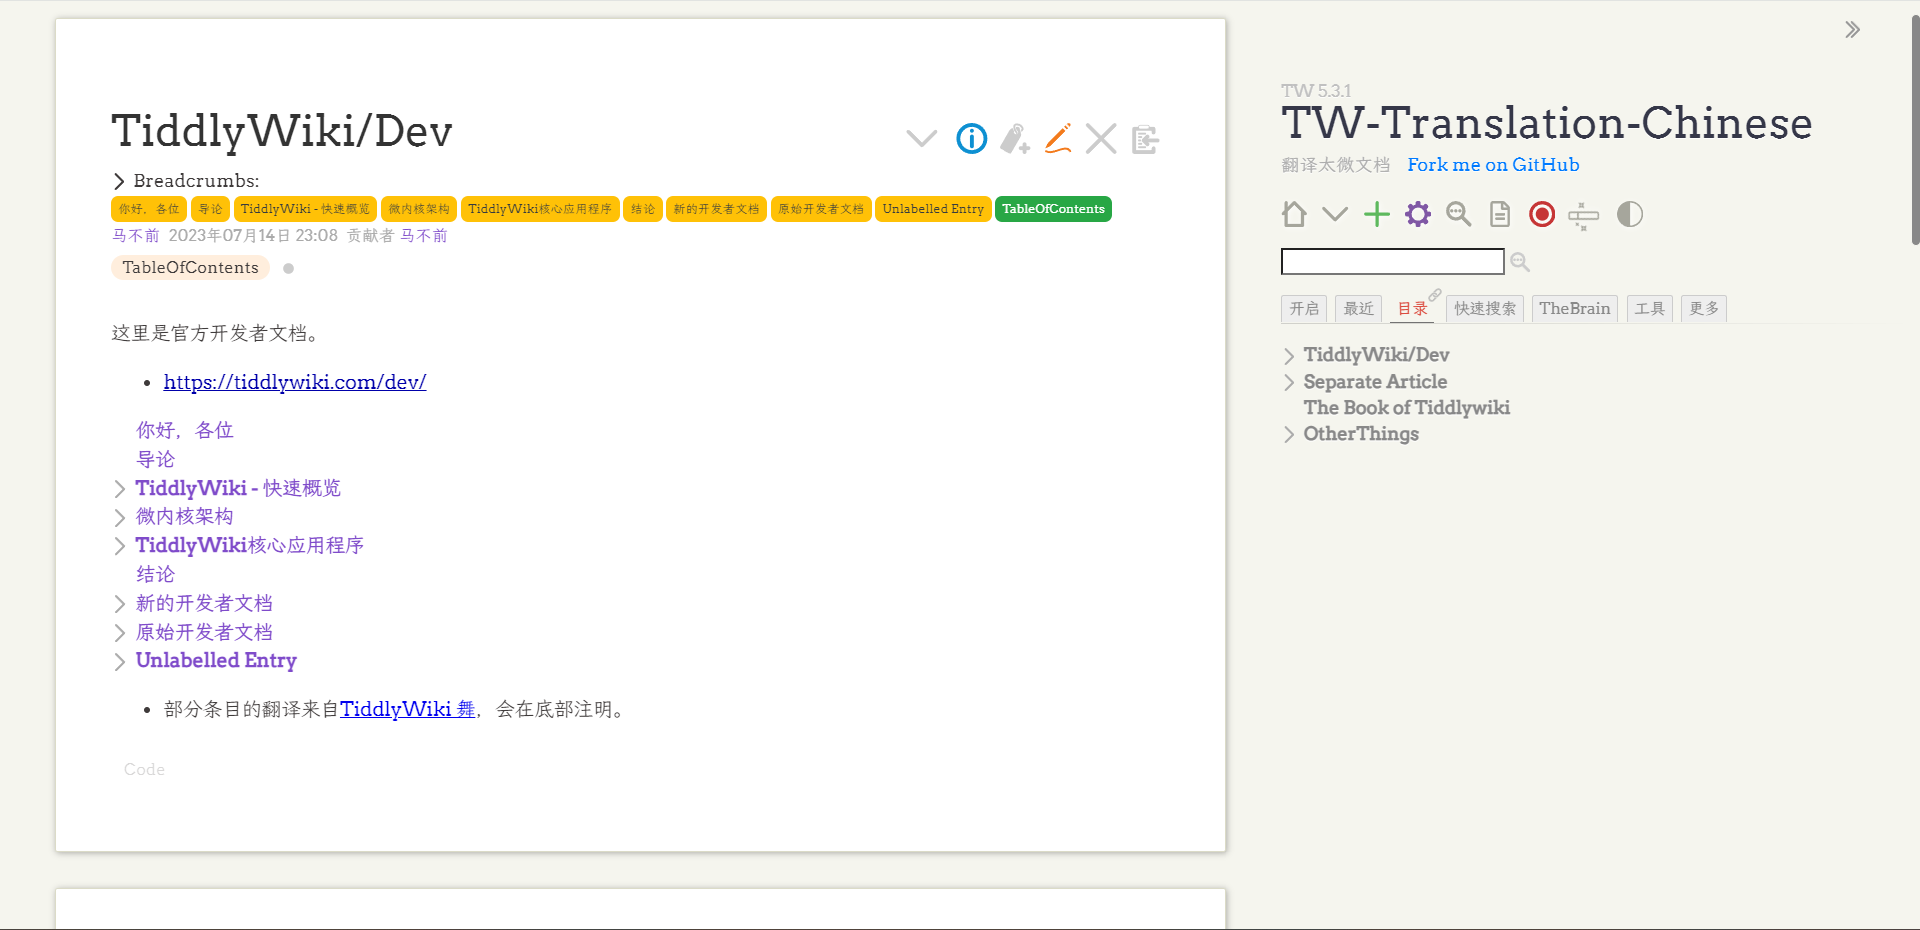
Task: Click the link icon above 目录 tab
Action: 1435,295
